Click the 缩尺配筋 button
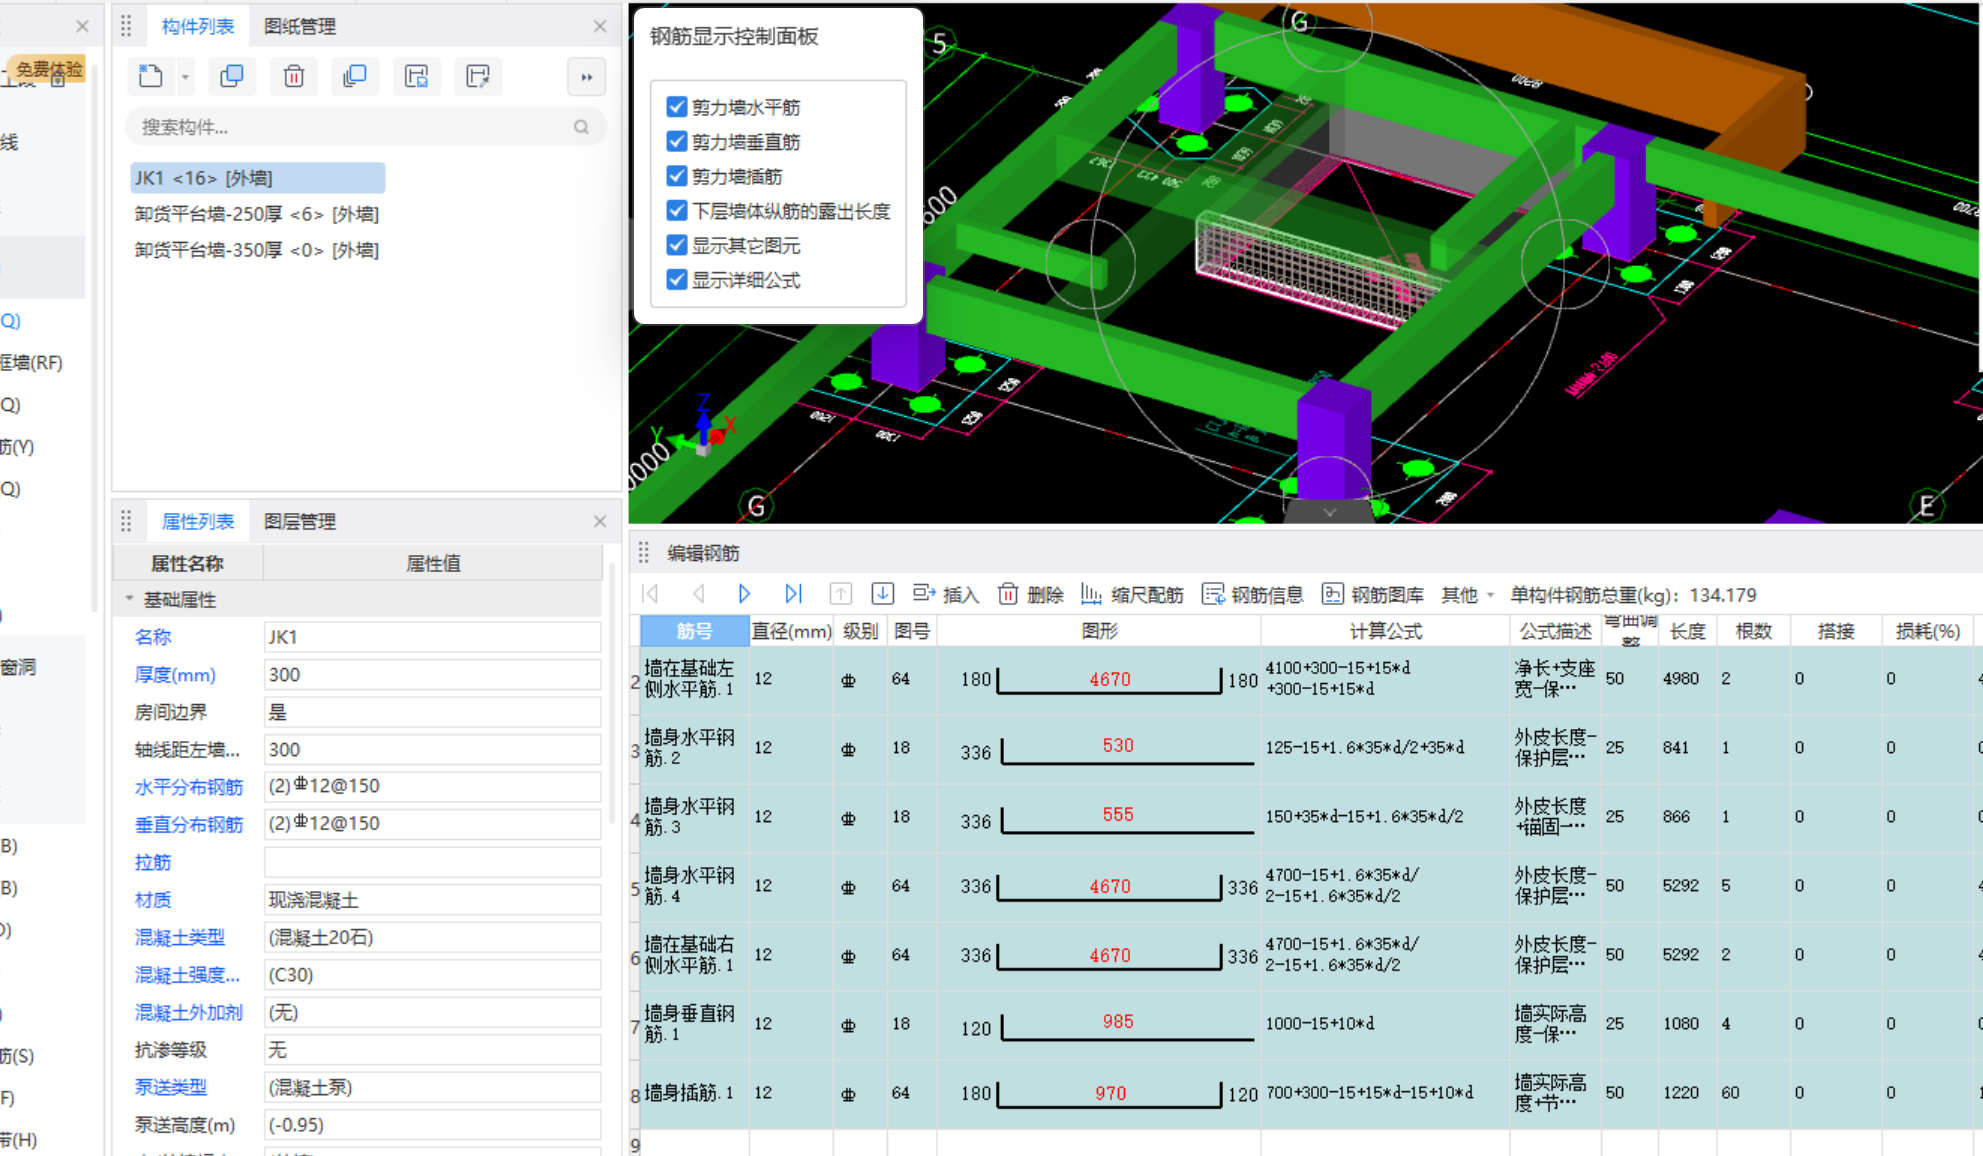The width and height of the screenshot is (1983, 1156). coord(1132,594)
